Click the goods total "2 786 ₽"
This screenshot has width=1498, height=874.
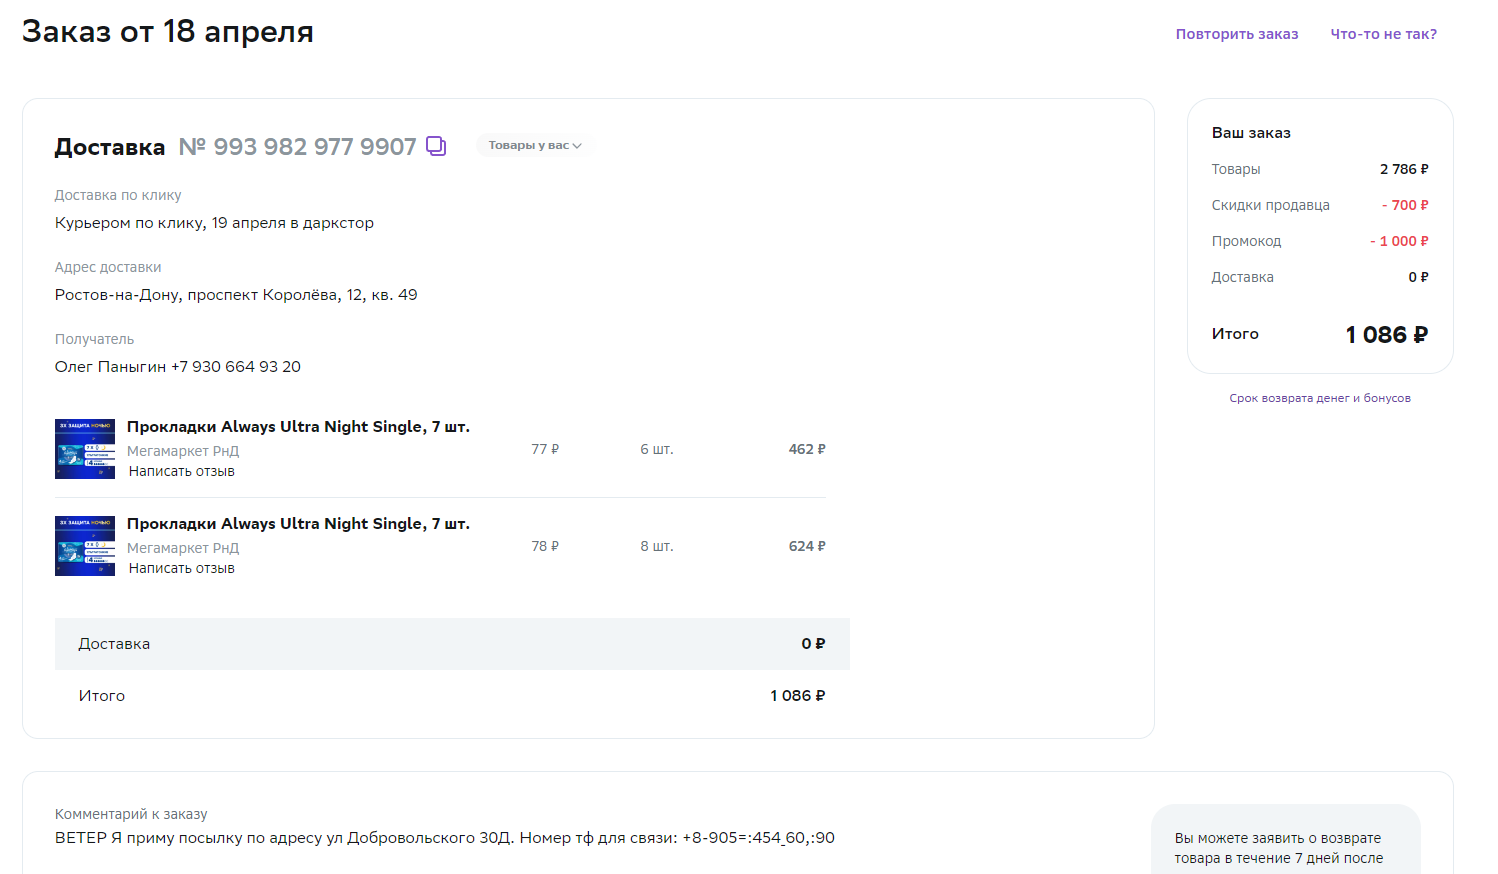(x=1404, y=169)
